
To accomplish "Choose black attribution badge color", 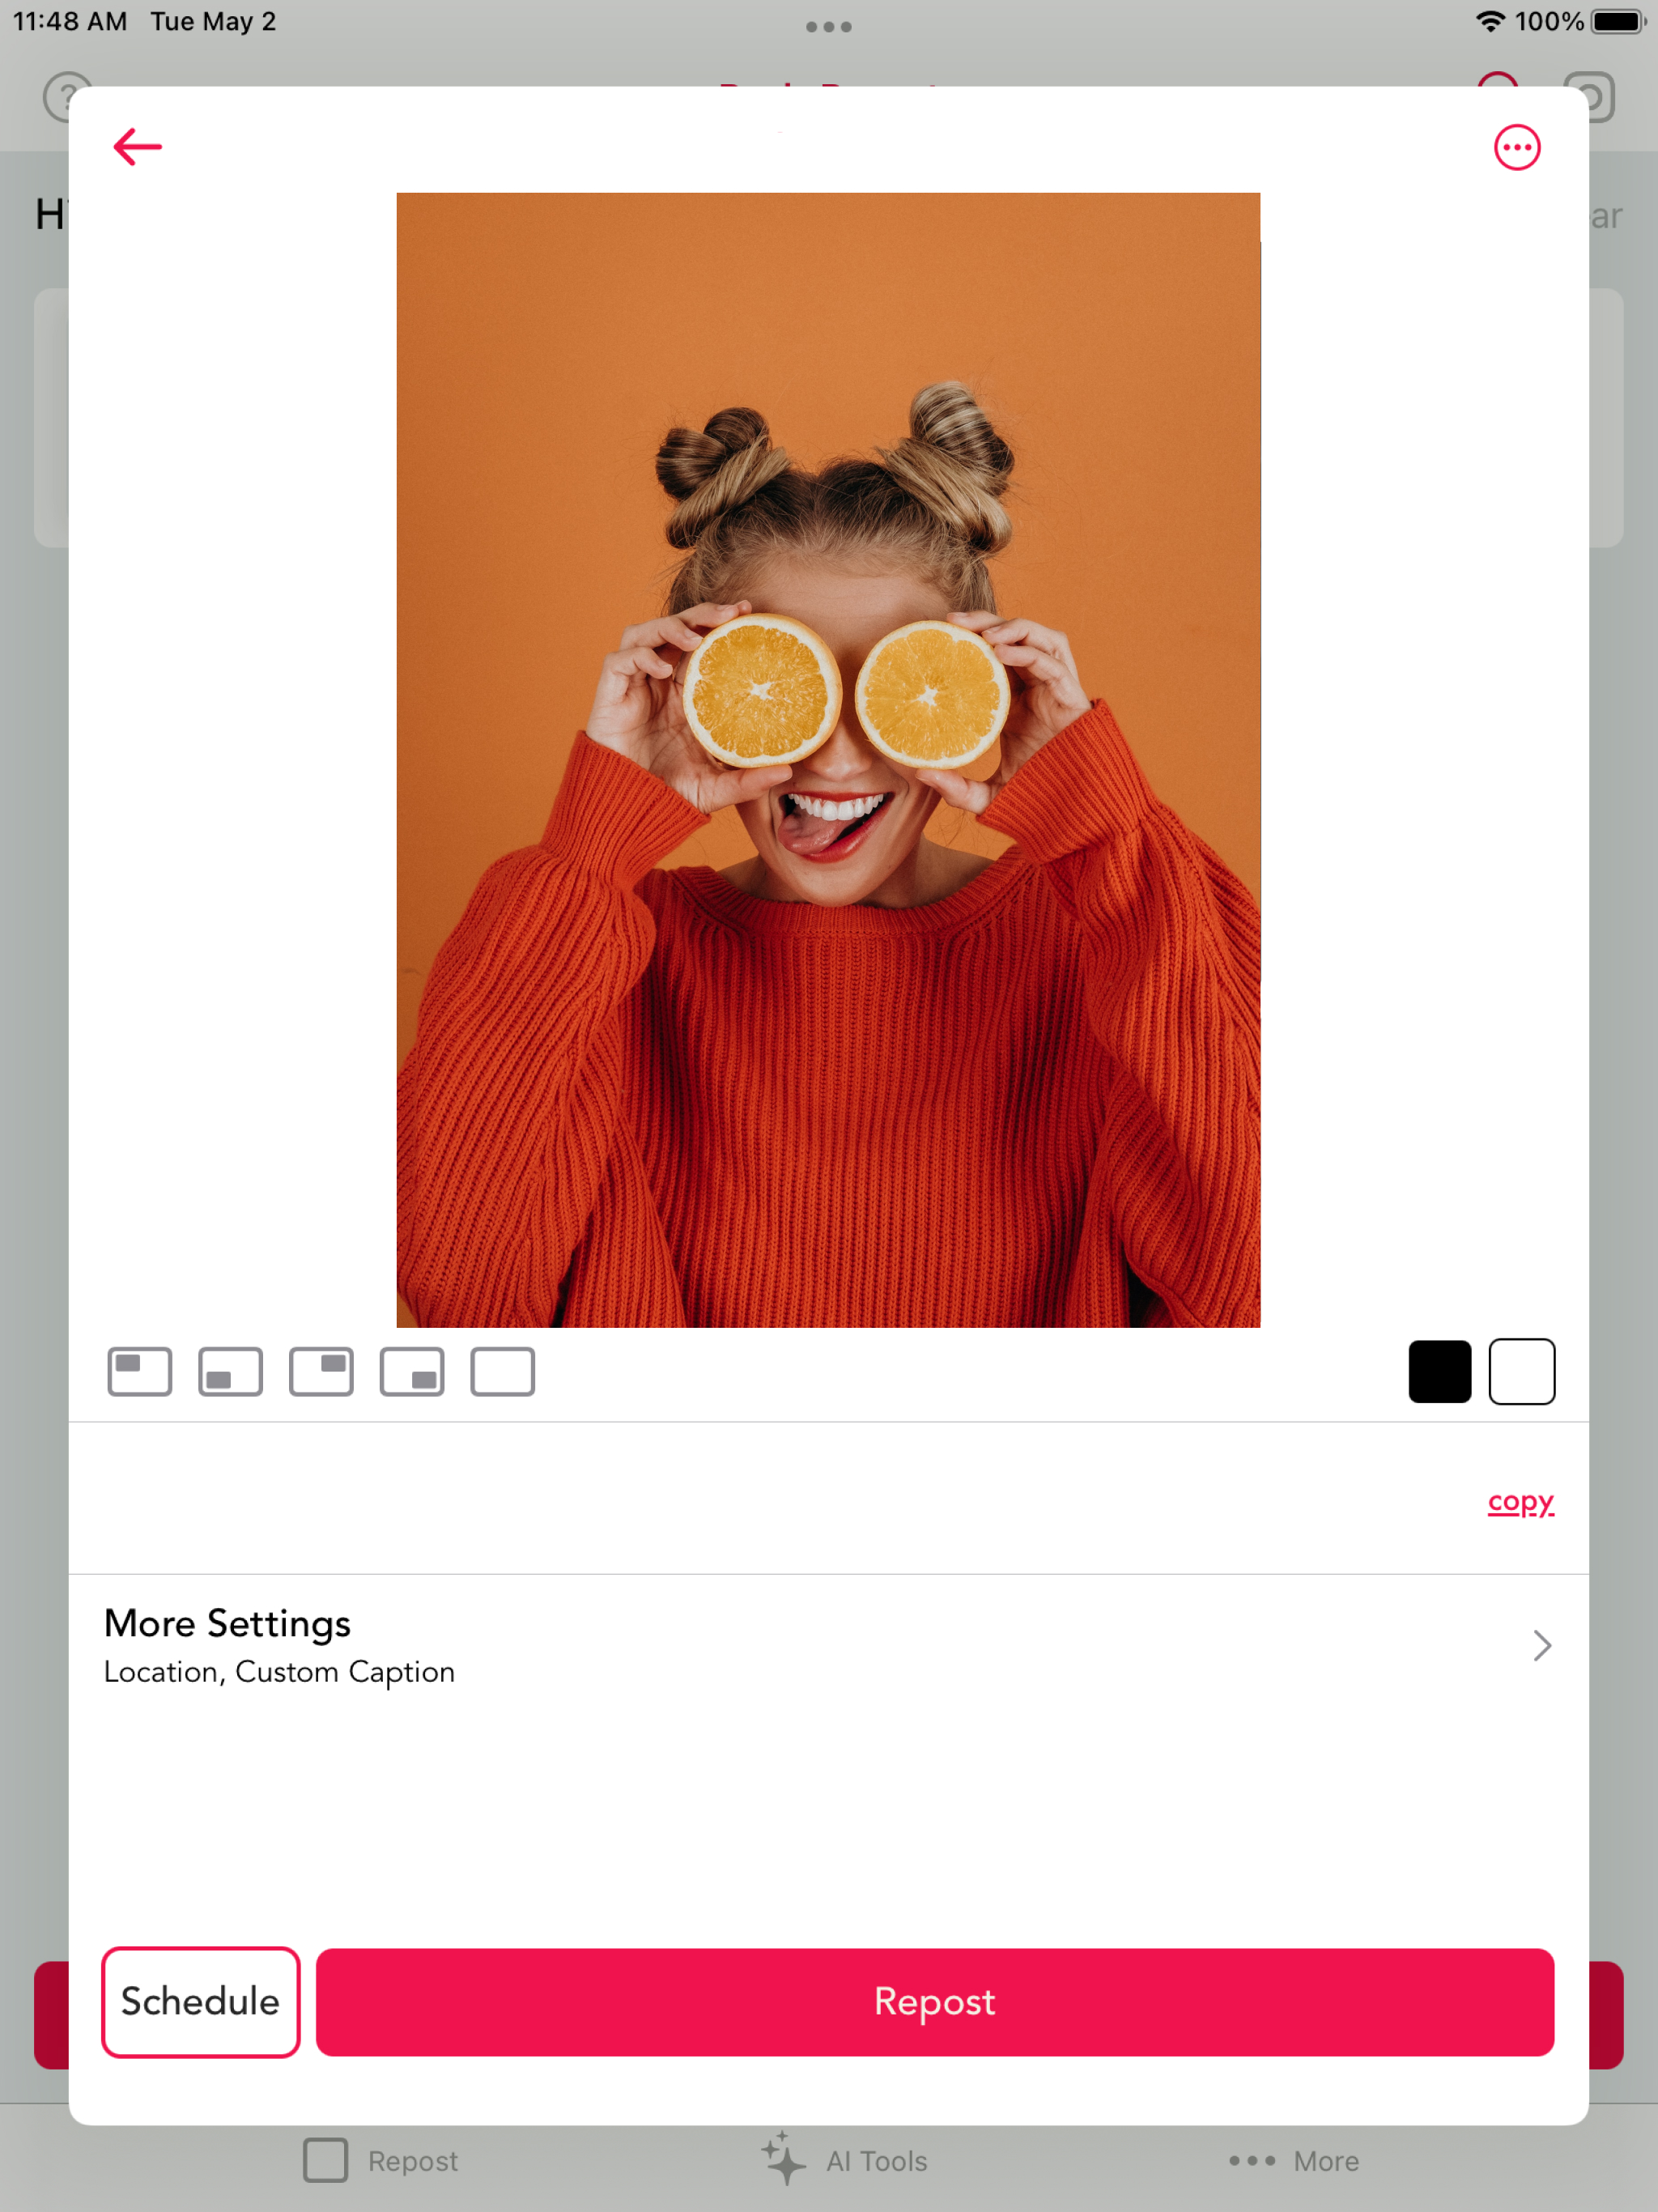I will pos(1439,1371).
